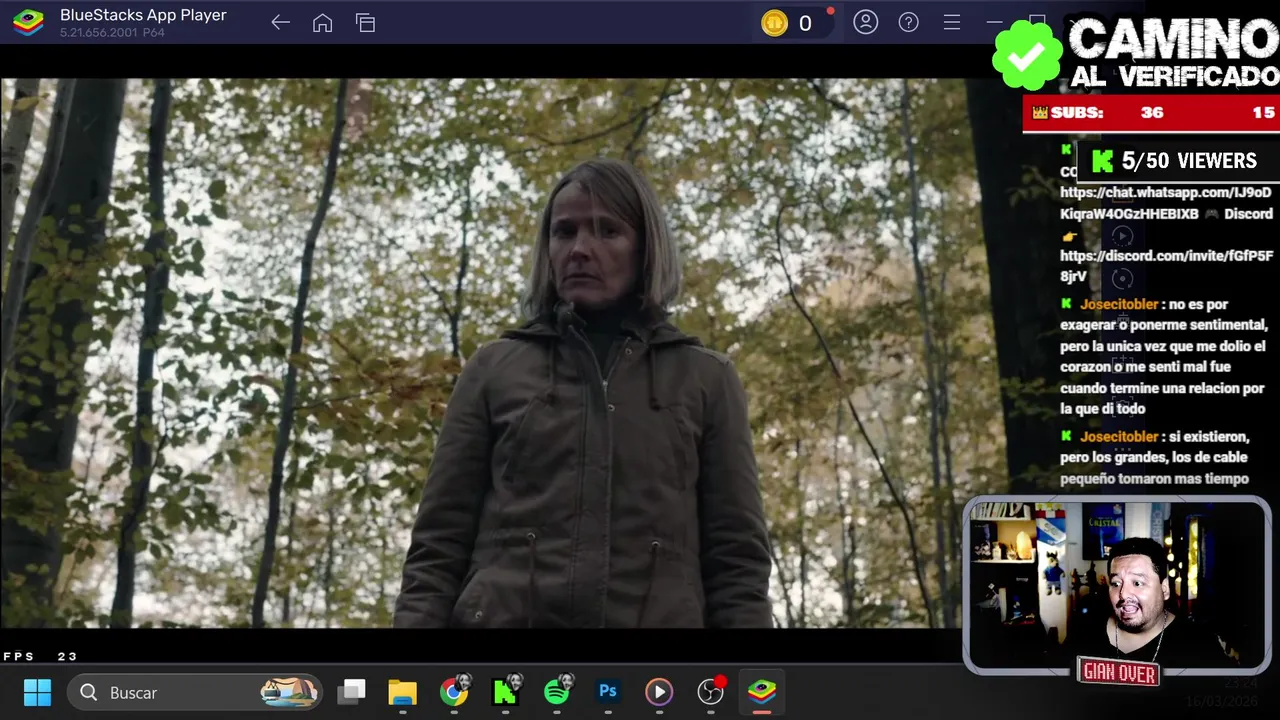Click the Buscar taskbar search field

click(x=196, y=692)
